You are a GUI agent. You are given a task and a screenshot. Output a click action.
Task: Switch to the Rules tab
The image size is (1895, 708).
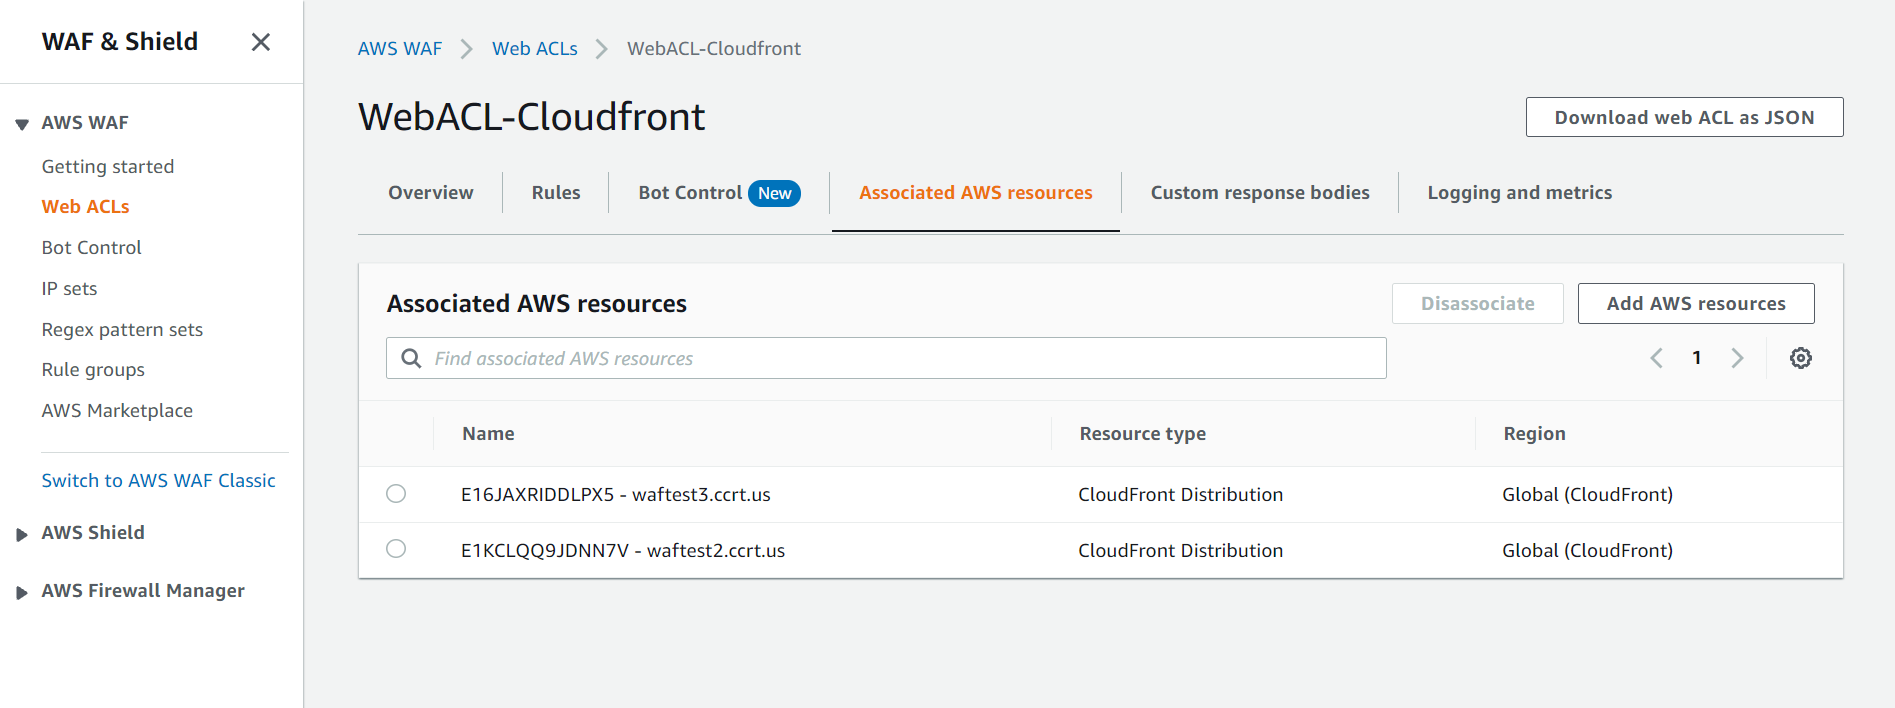tap(556, 192)
